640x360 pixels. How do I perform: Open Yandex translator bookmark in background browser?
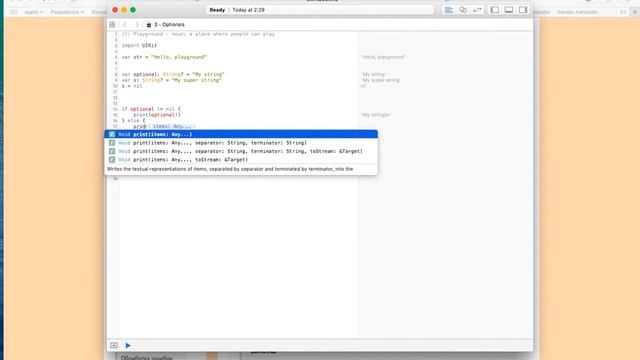click(x=578, y=12)
